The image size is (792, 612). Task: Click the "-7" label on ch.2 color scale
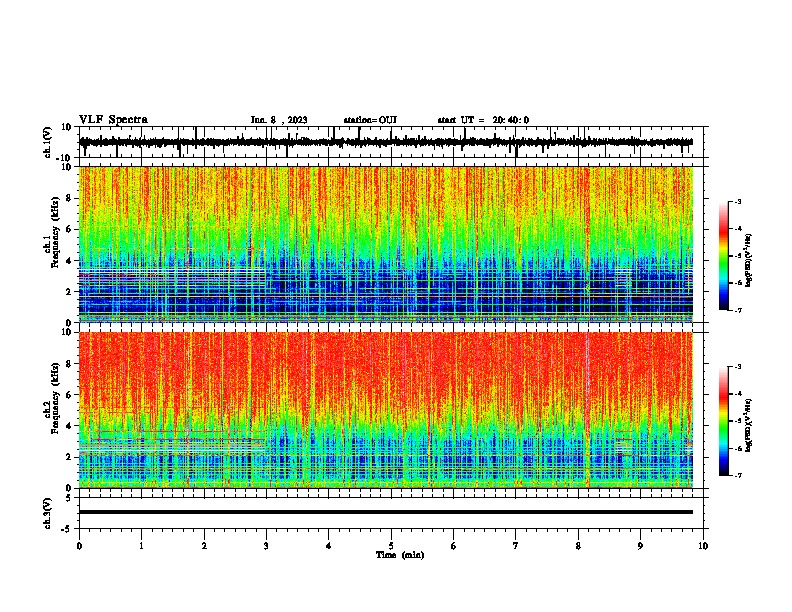coord(737,475)
